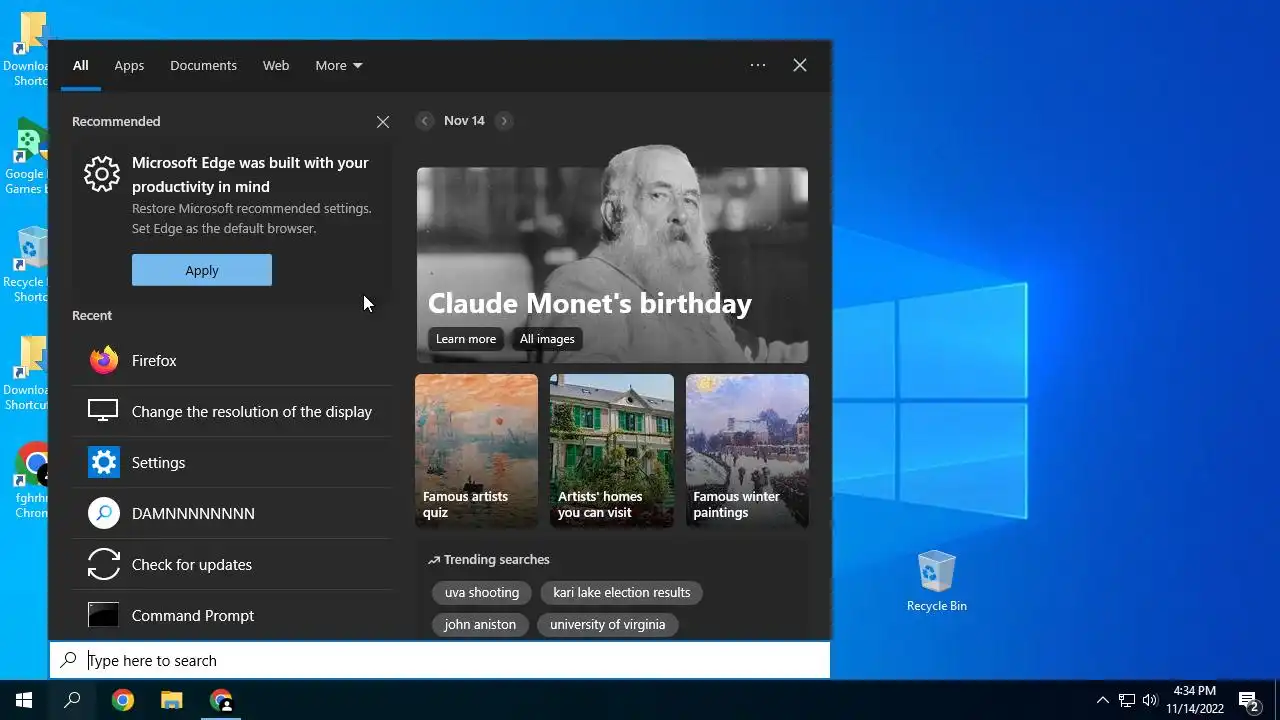Open the Claude Monet's birthday banner

click(x=612, y=265)
